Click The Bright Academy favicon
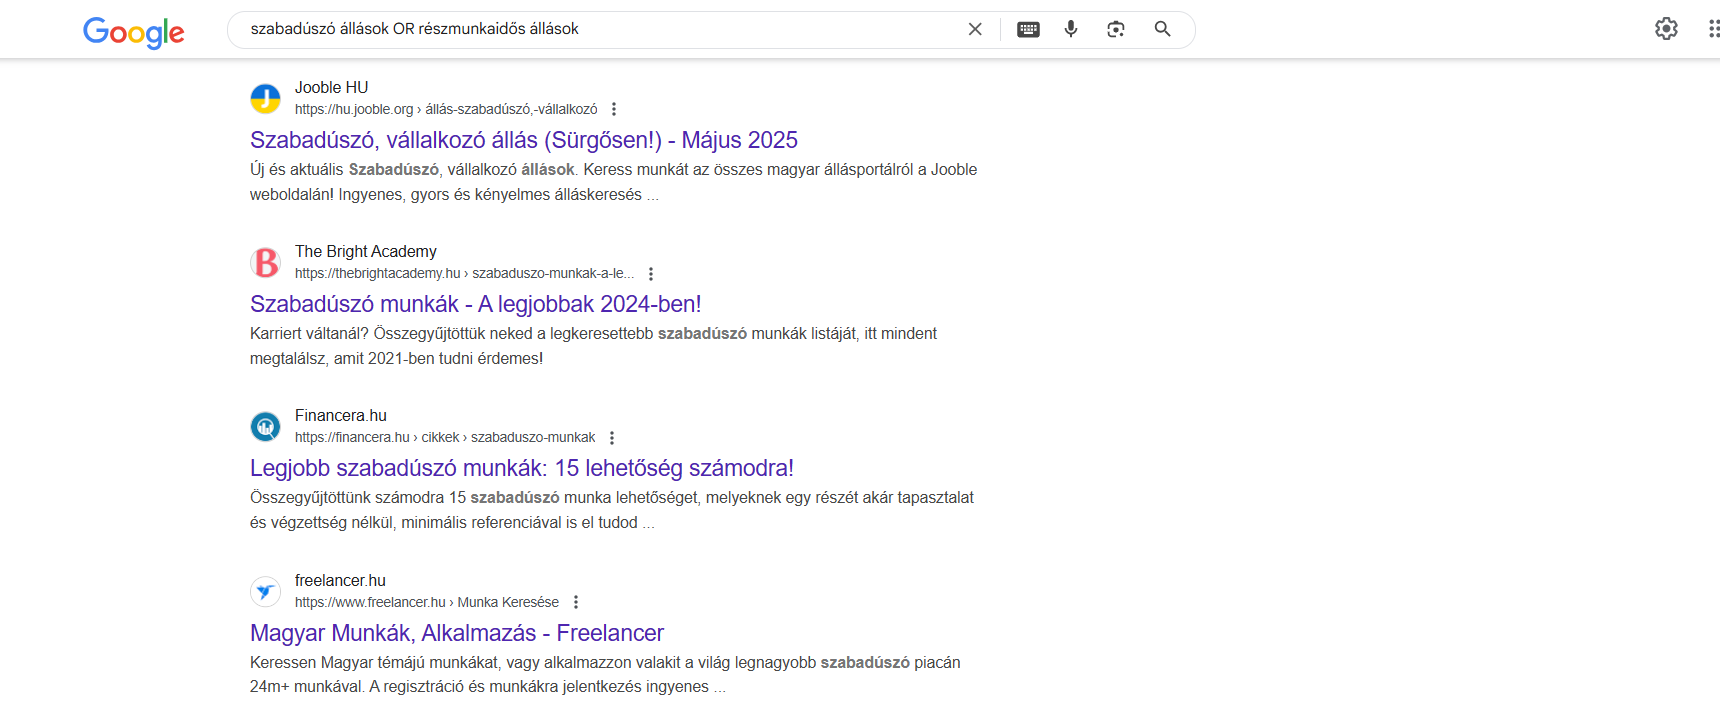The width and height of the screenshot is (1720, 728). [265, 263]
